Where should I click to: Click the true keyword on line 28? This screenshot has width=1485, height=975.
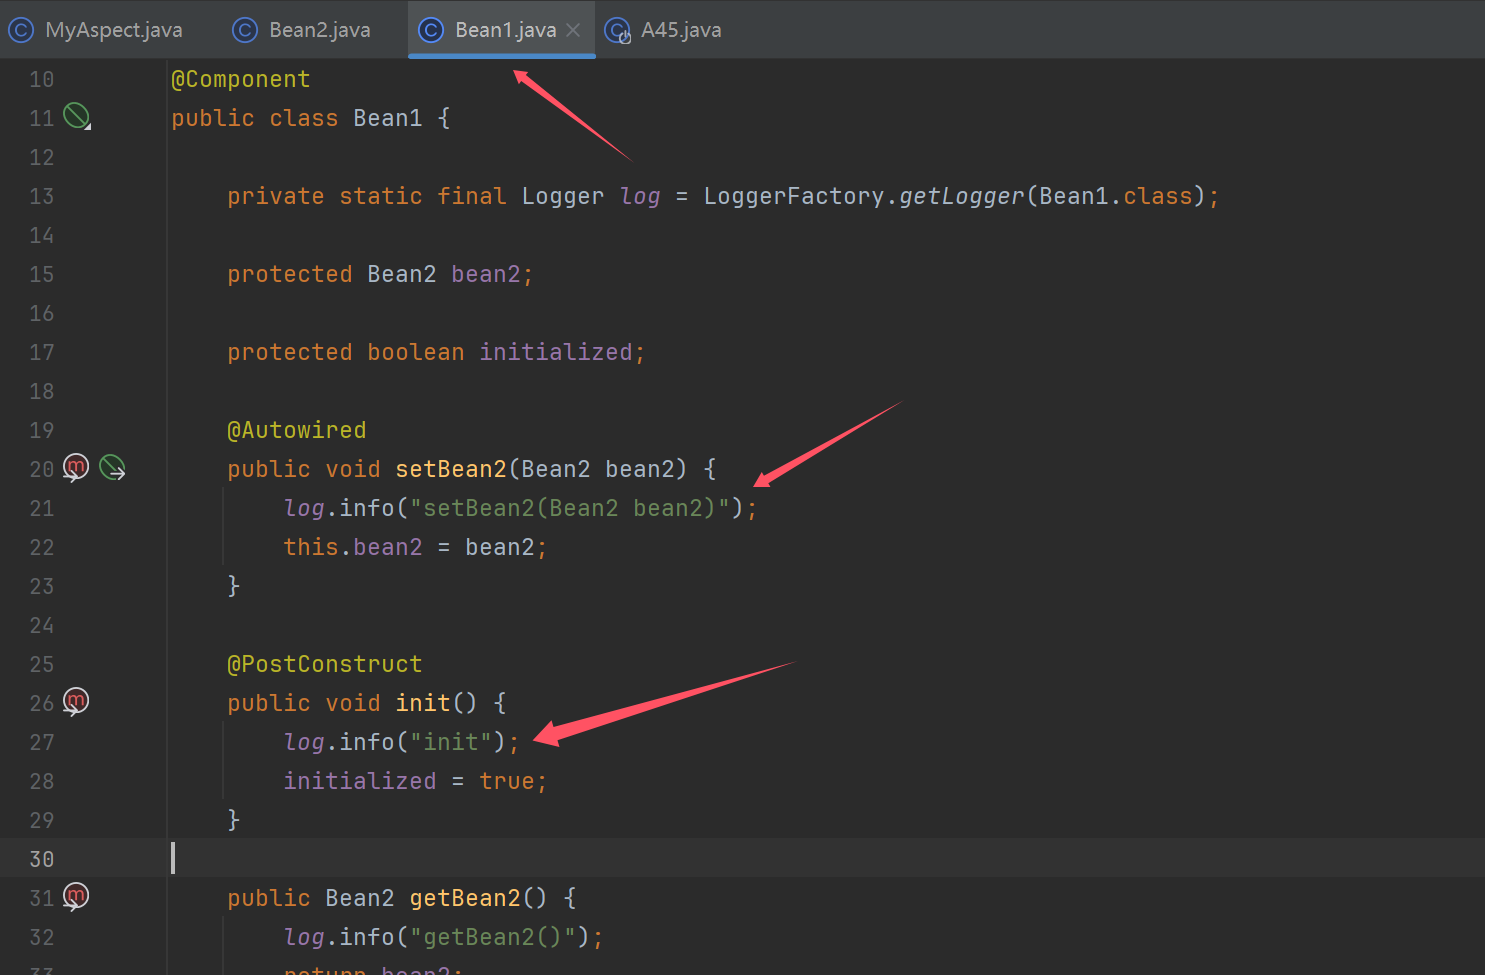coord(507,781)
